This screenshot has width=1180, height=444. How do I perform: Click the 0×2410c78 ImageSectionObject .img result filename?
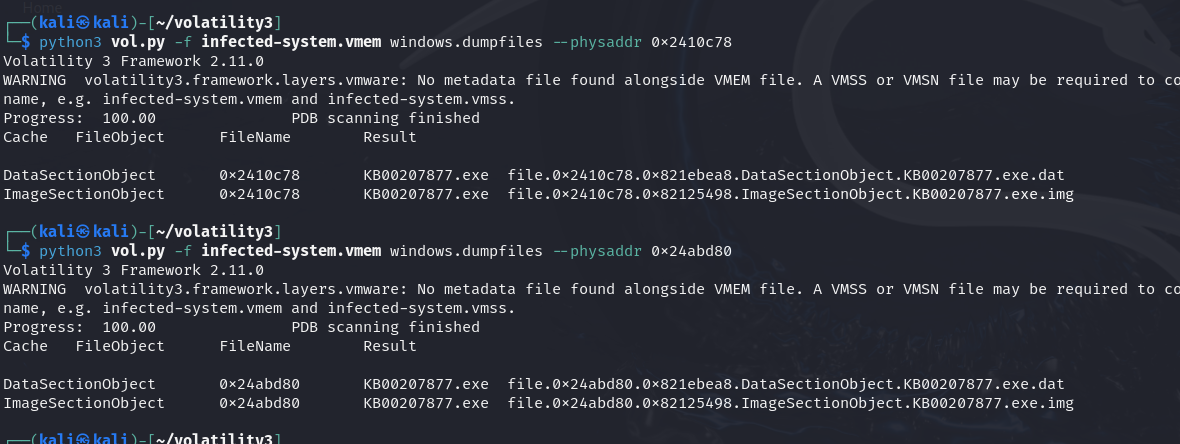(790, 194)
